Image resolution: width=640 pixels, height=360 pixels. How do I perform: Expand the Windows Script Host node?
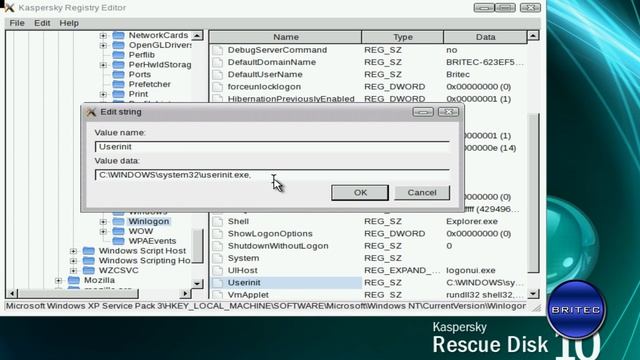point(73,251)
